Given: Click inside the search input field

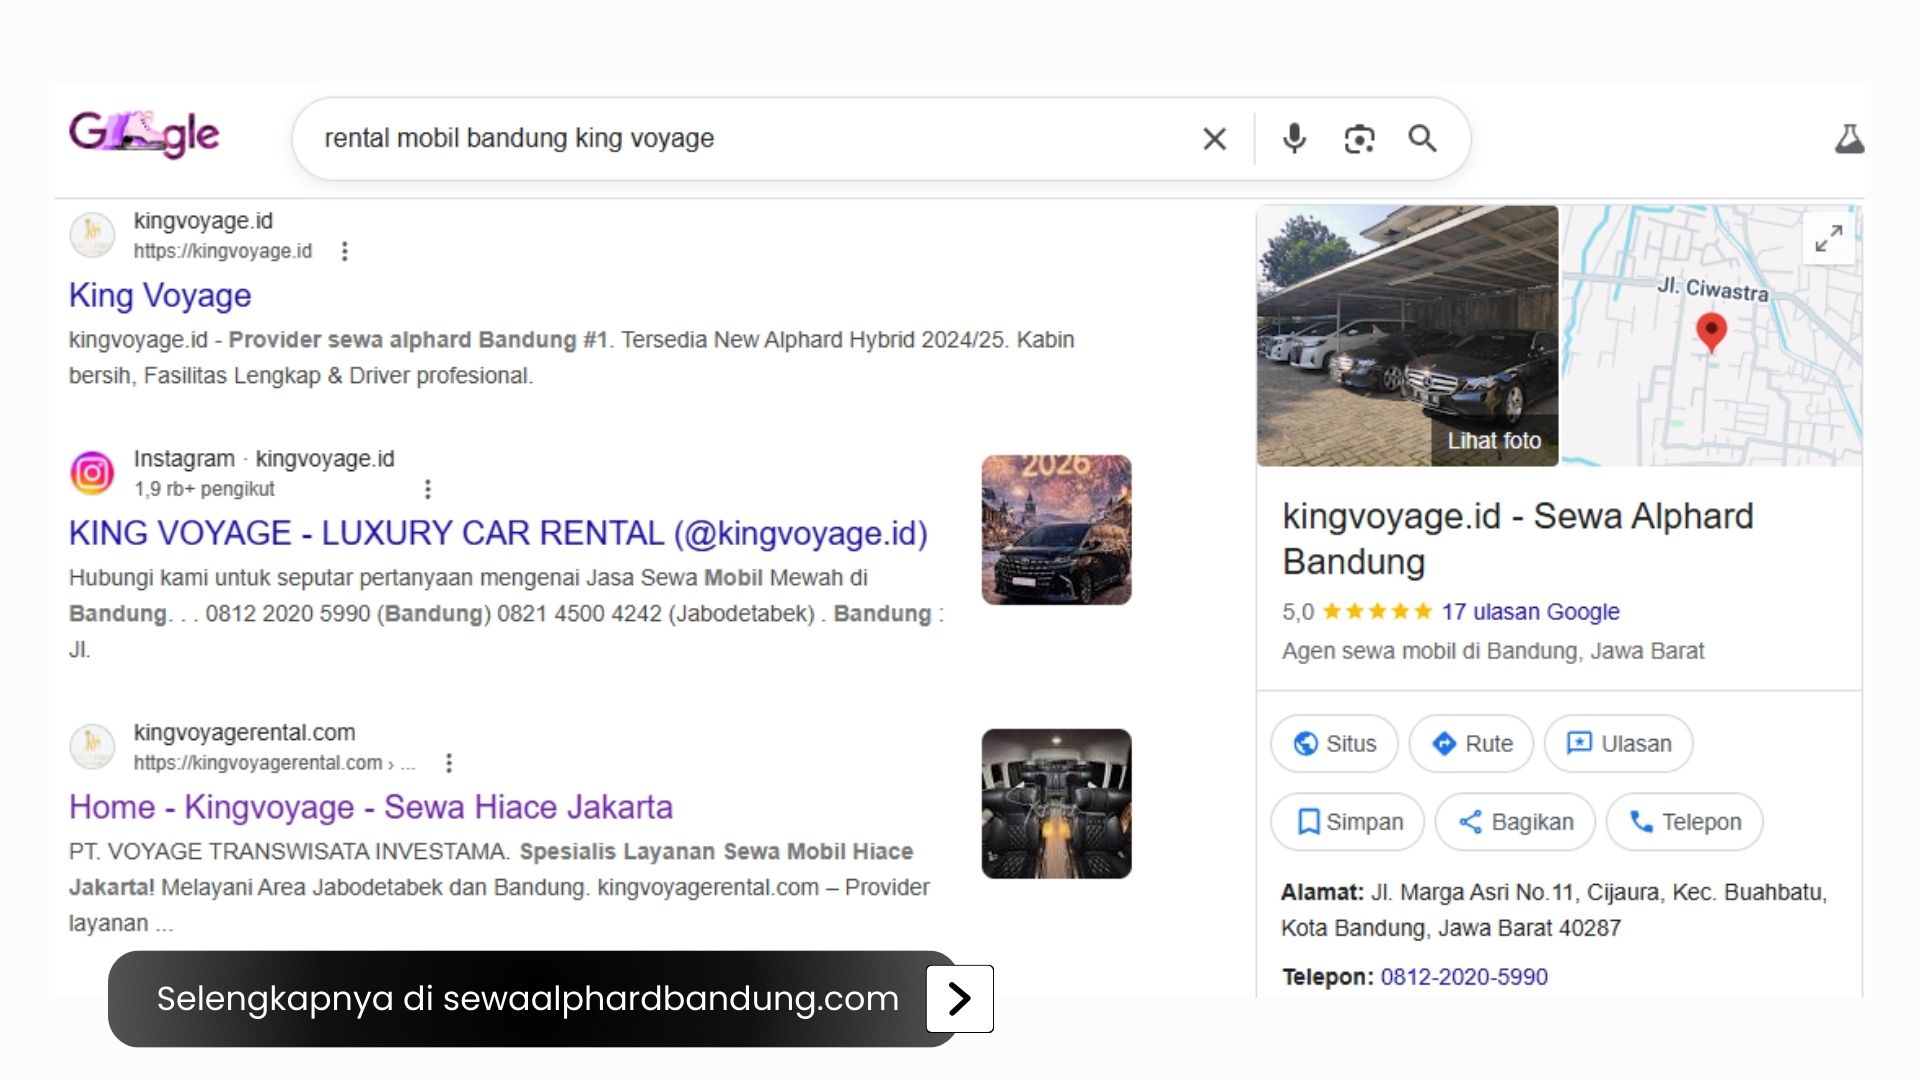Looking at the screenshot, I should 700,139.
